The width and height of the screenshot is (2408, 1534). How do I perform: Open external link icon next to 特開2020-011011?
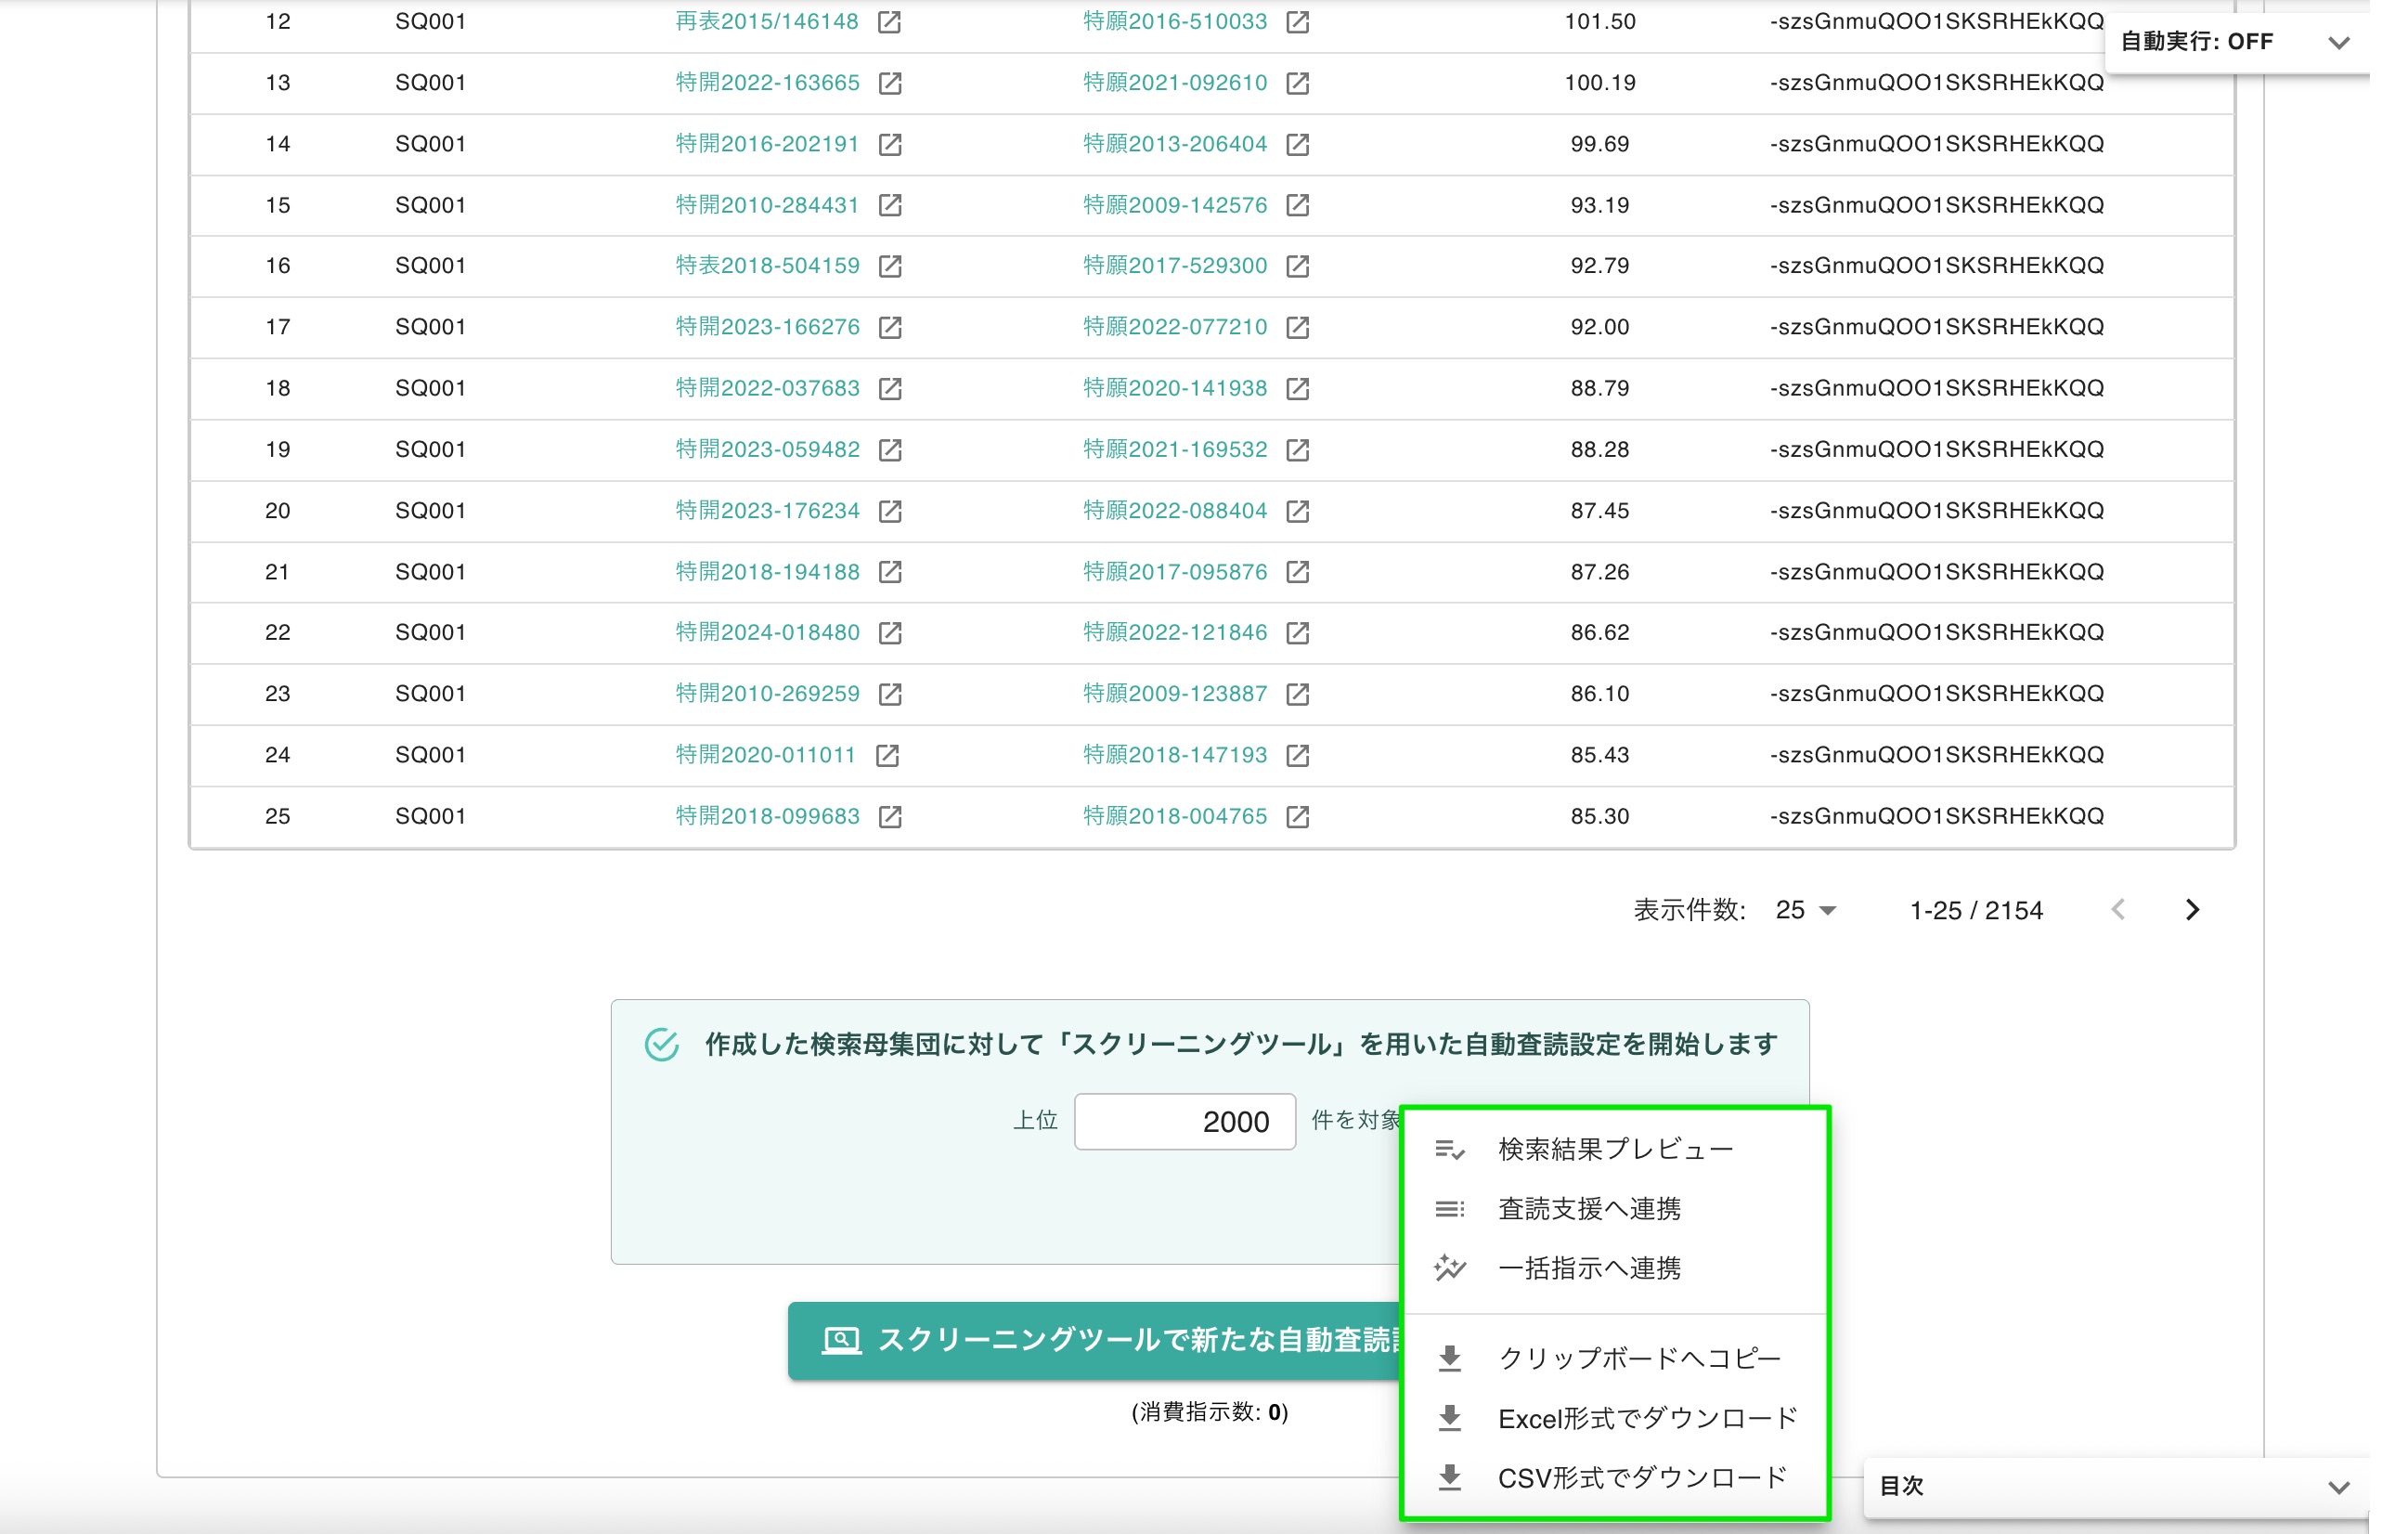point(887,755)
